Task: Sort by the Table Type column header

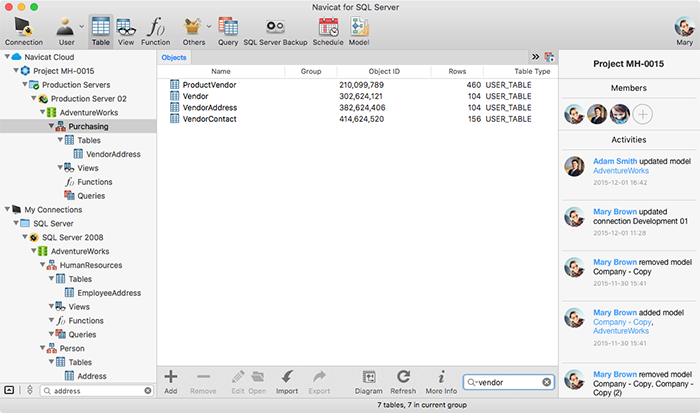Action: coord(521,71)
